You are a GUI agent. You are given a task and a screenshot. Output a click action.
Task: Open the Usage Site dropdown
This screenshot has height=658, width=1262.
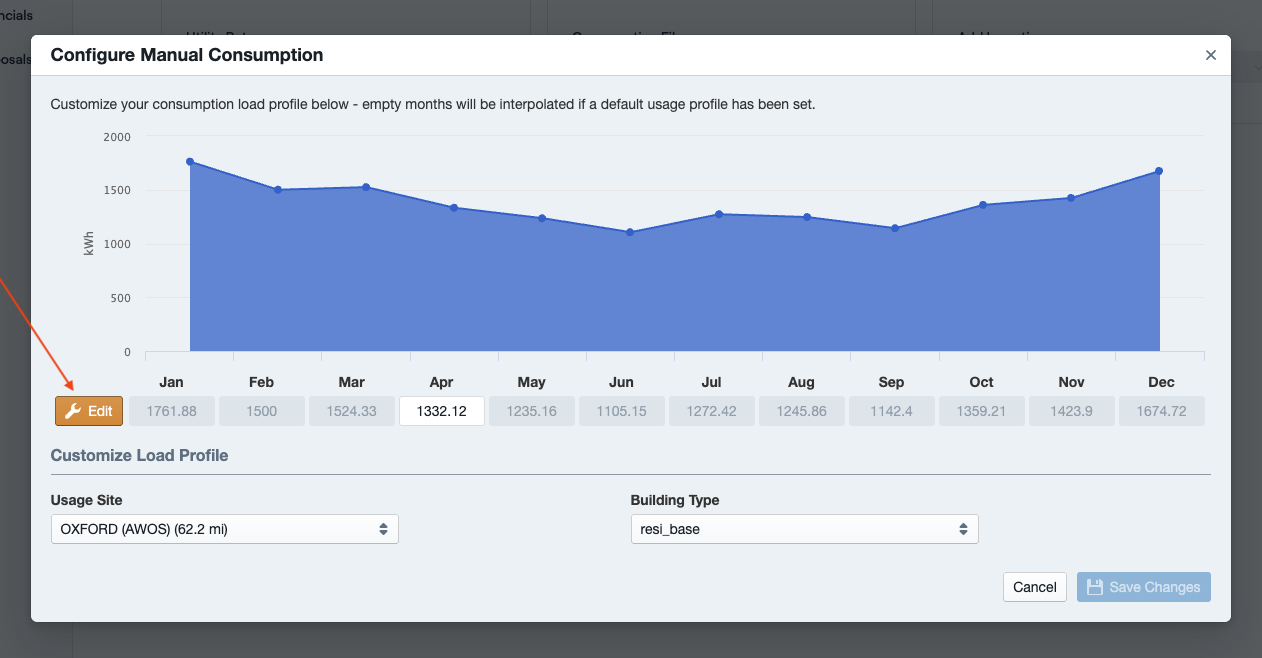click(x=224, y=529)
